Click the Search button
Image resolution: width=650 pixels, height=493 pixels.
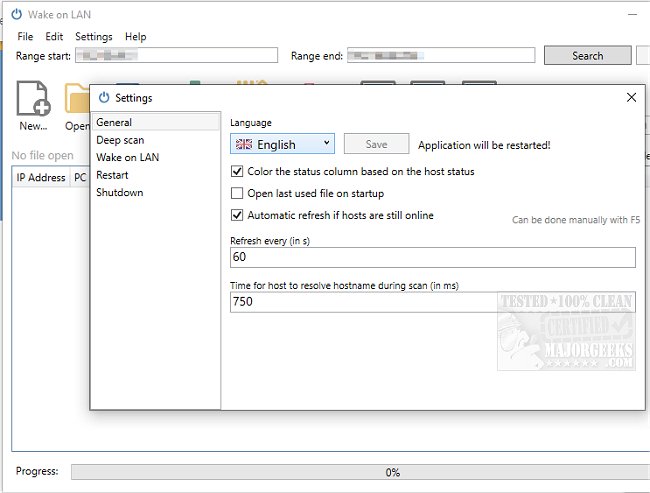click(x=587, y=56)
